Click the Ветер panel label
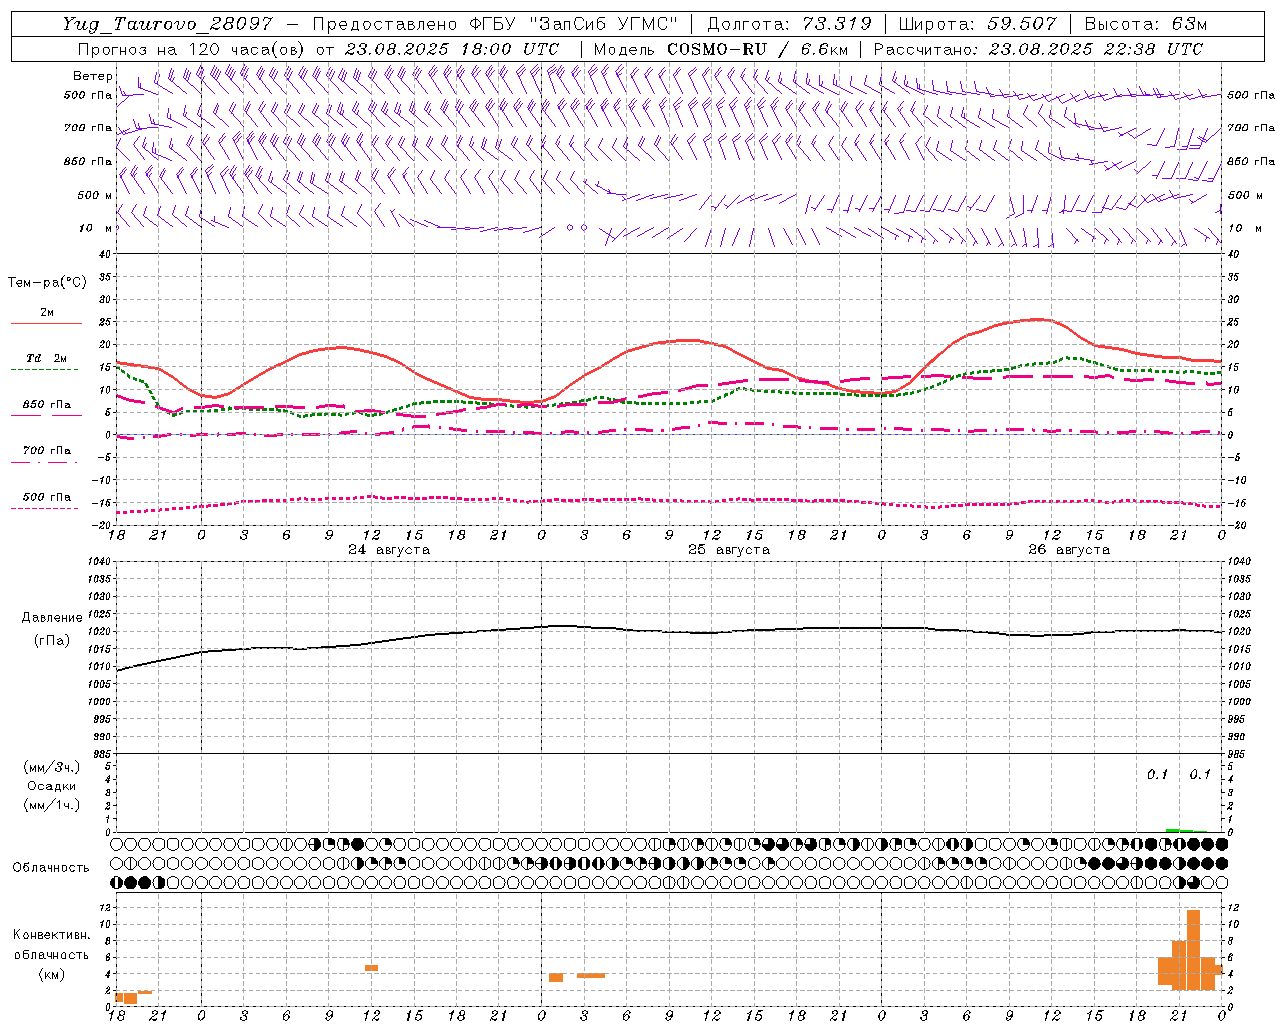 click(92, 76)
